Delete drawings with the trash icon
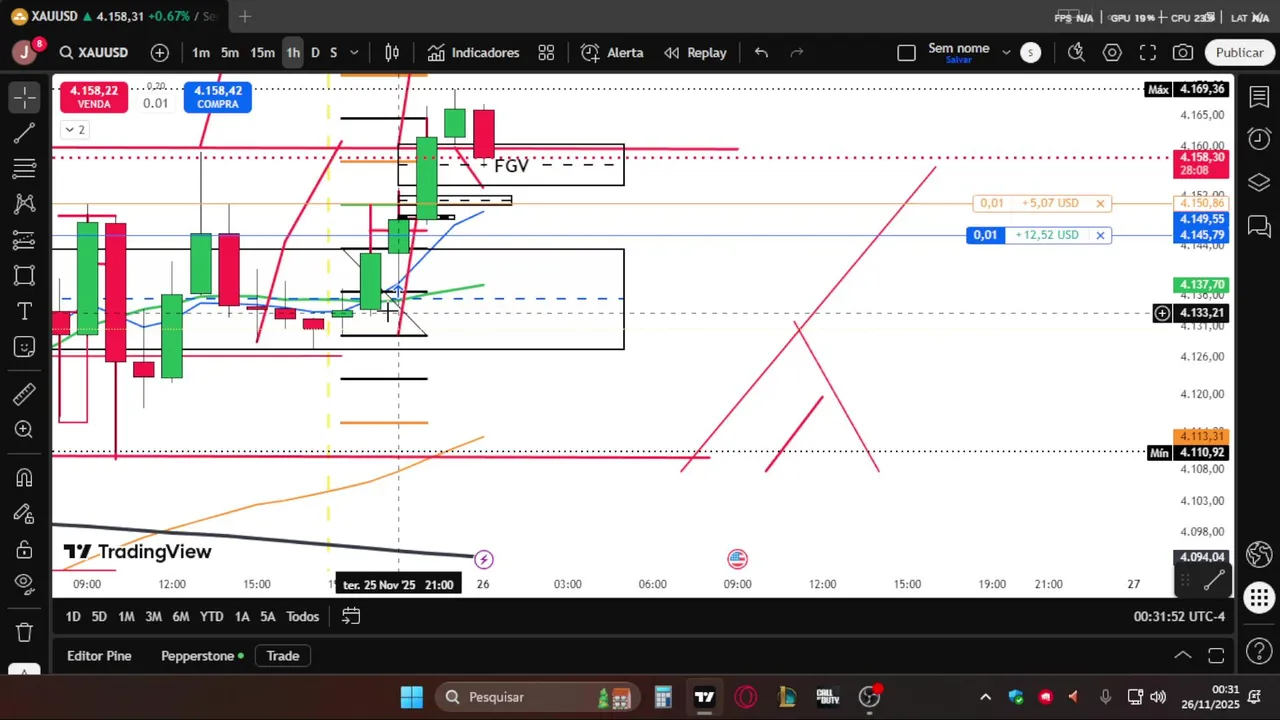This screenshot has width=1280, height=720. tap(25, 632)
